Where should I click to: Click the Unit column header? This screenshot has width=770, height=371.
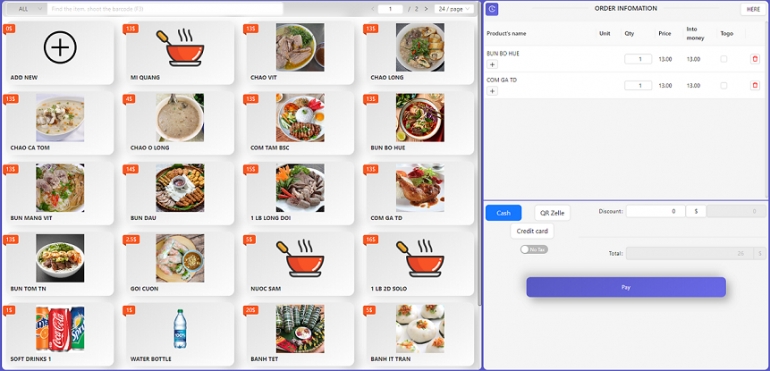(x=605, y=33)
